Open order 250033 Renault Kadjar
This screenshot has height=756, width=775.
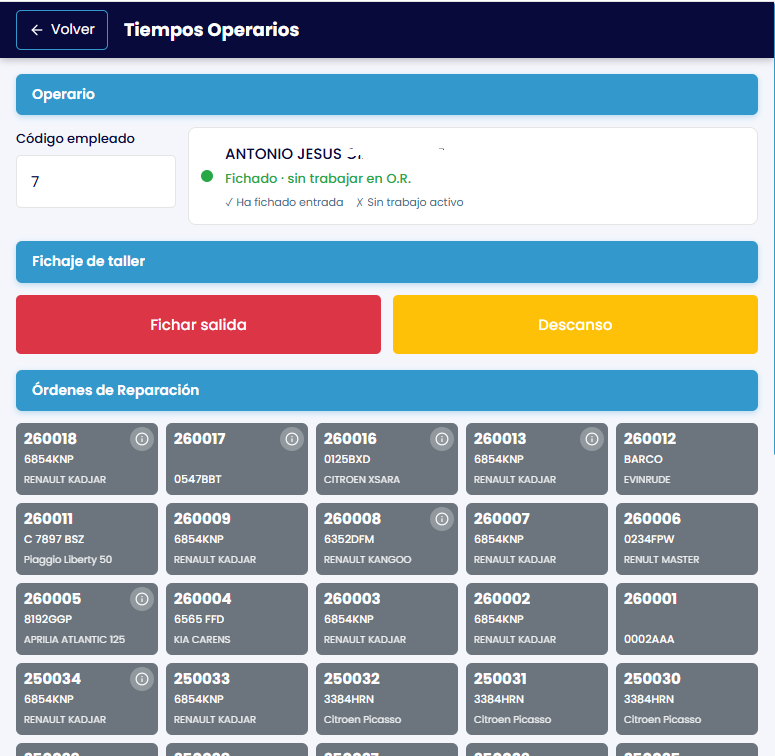coord(237,699)
